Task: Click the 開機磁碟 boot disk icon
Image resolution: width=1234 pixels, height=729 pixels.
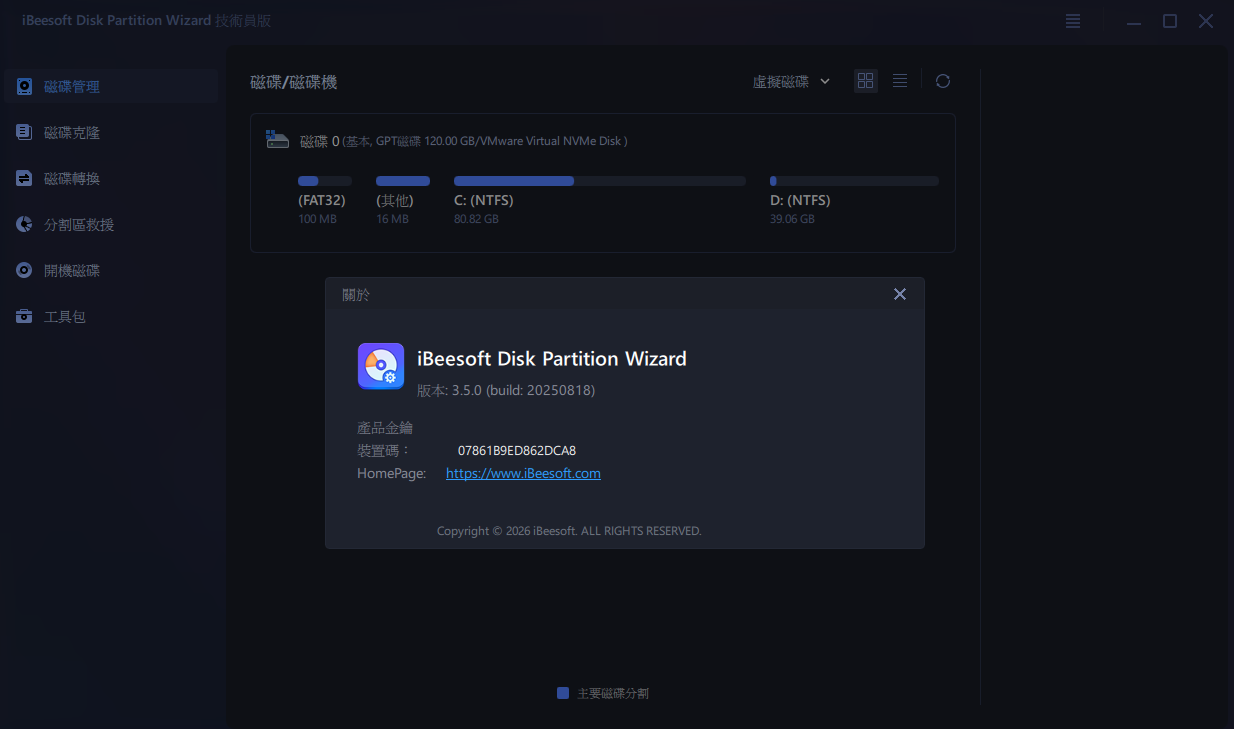Action: [x=24, y=271]
